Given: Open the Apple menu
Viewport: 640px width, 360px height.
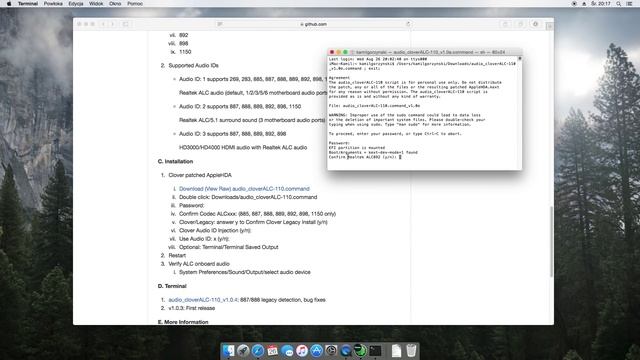Looking at the screenshot, I should [x=9, y=4].
